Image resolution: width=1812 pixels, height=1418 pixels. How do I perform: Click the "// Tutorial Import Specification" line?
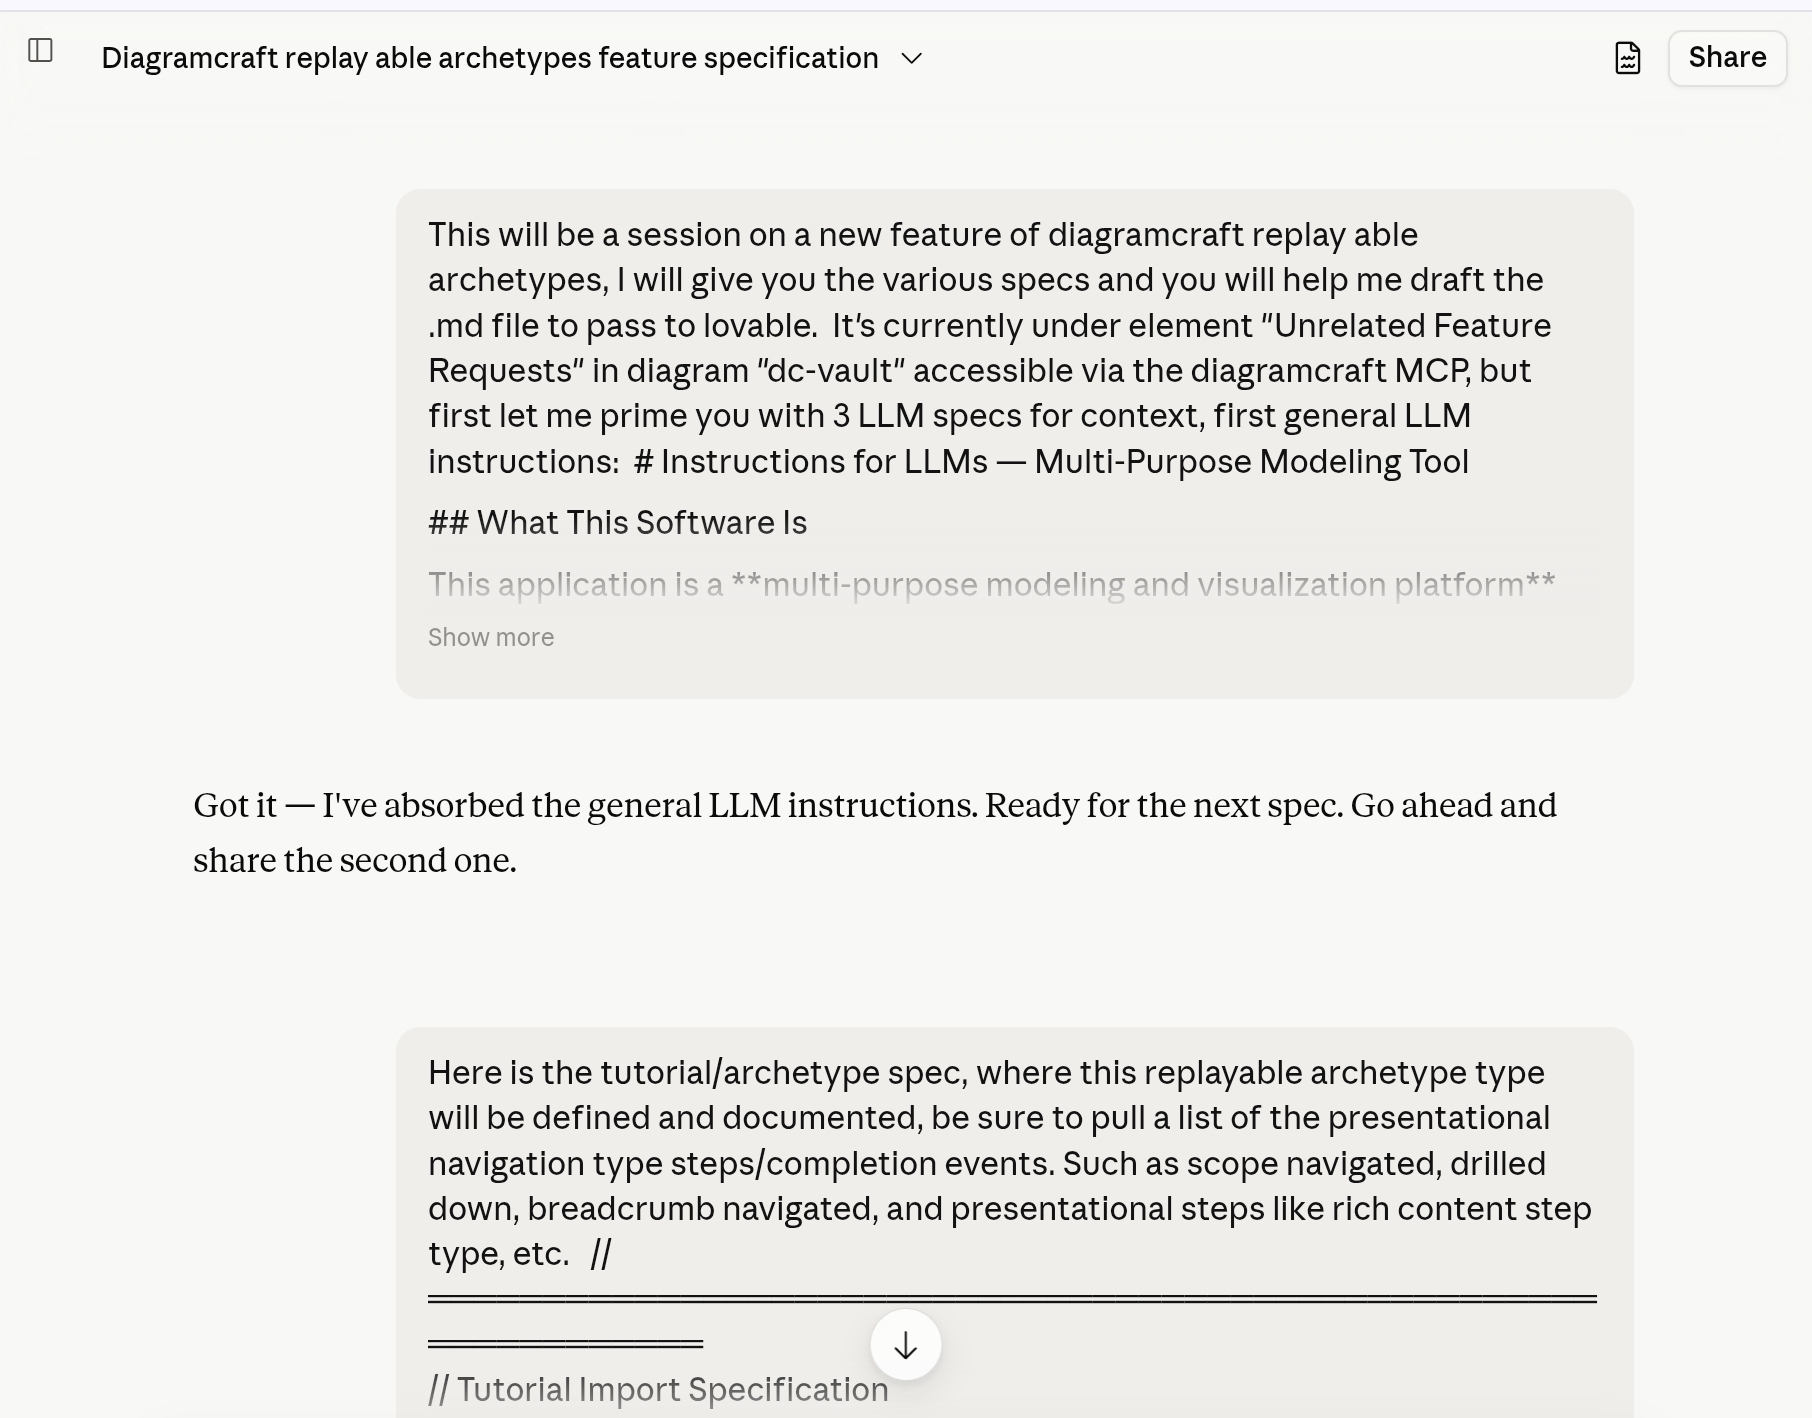tap(658, 1389)
